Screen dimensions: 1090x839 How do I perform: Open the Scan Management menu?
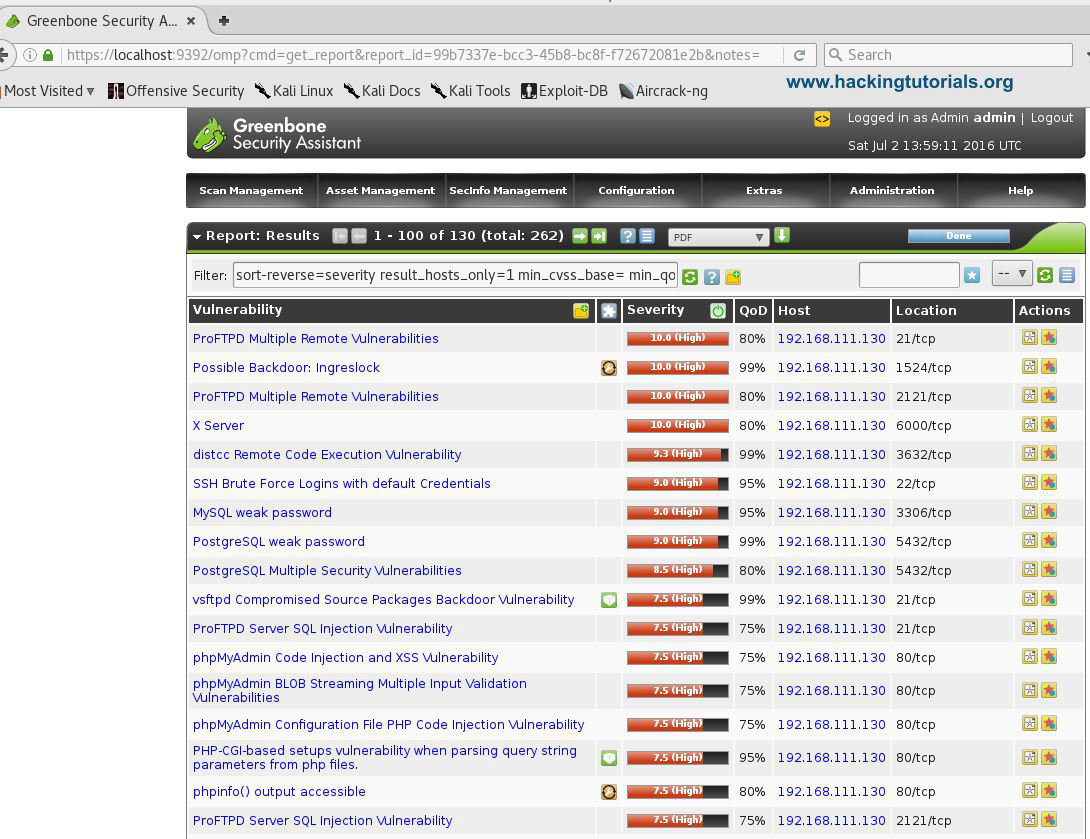tap(251, 190)
